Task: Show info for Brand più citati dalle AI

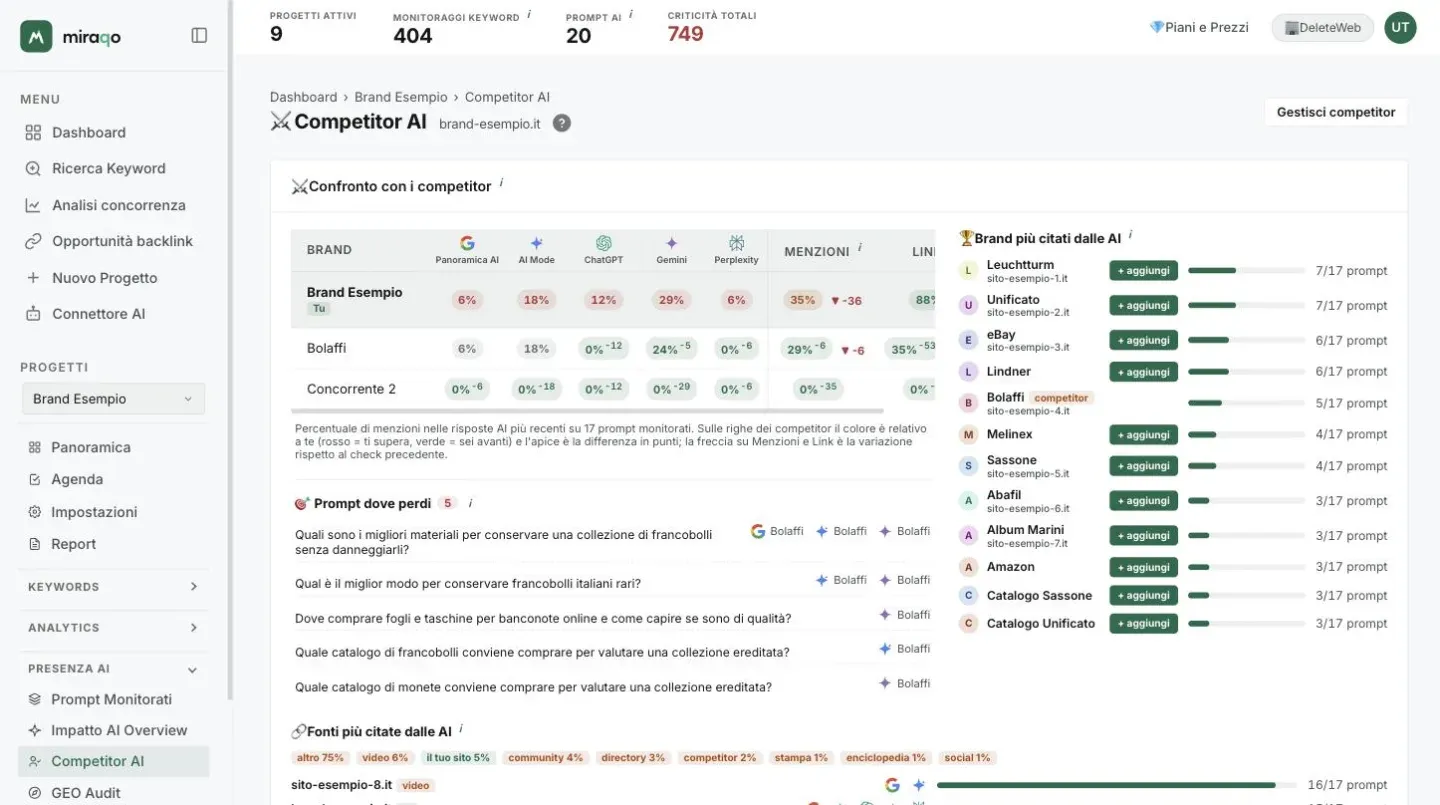Action: [1130, 236]
